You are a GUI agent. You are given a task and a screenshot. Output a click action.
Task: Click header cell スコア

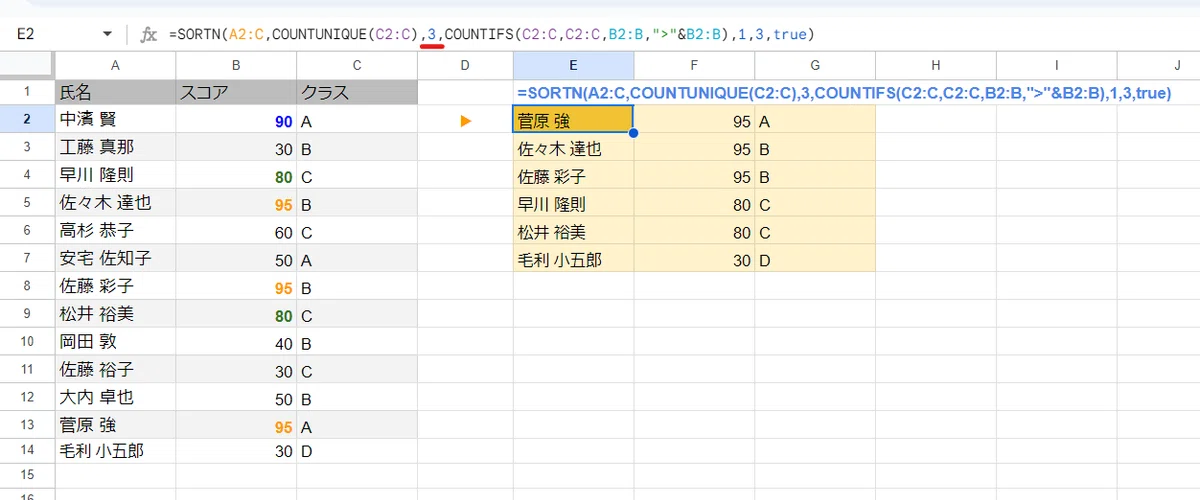point(236,93)
